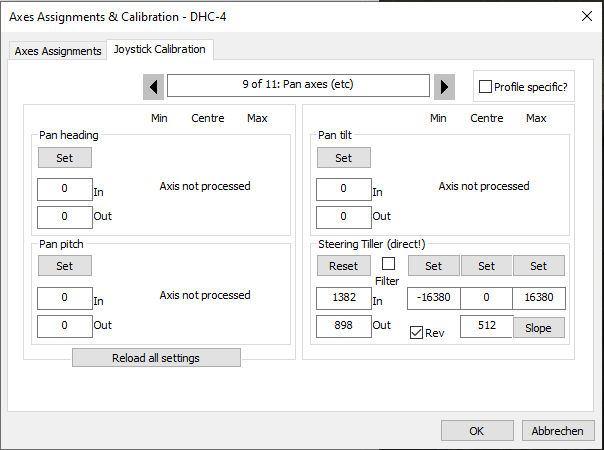Viewport: 604px width, 450px height.
Task: Enable the Profile specific checkbox
Action: coord(486,87)
